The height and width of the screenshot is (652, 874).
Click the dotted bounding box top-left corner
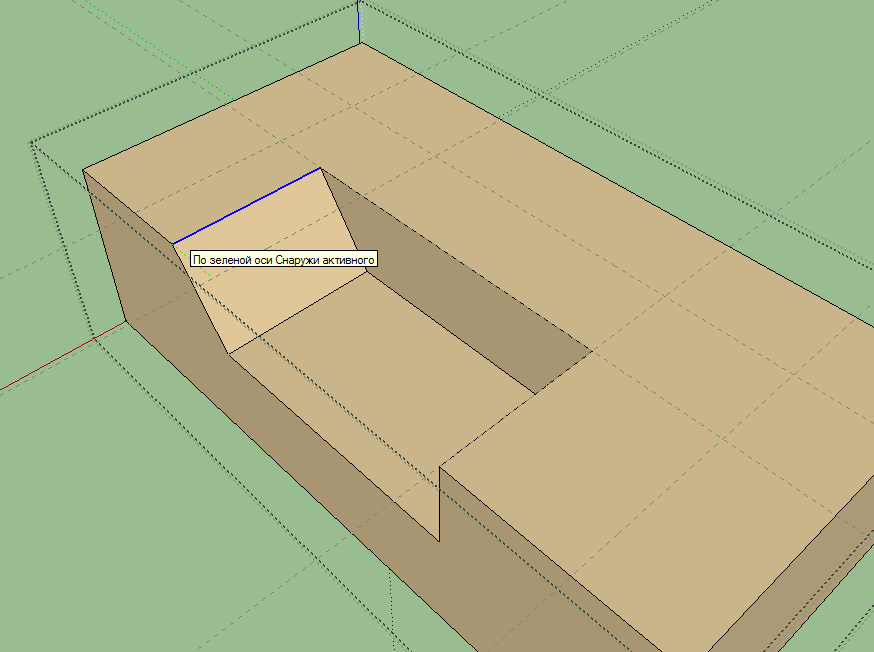32,142
